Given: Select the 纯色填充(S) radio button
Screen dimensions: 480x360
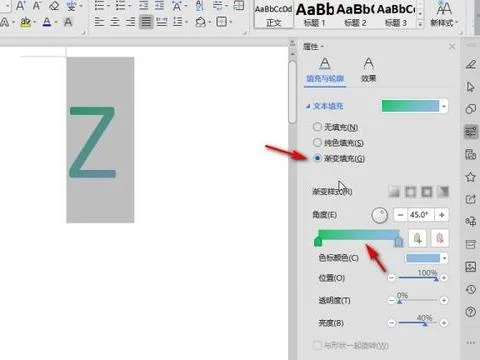Looking at the screenshot, I should (317, 142).
